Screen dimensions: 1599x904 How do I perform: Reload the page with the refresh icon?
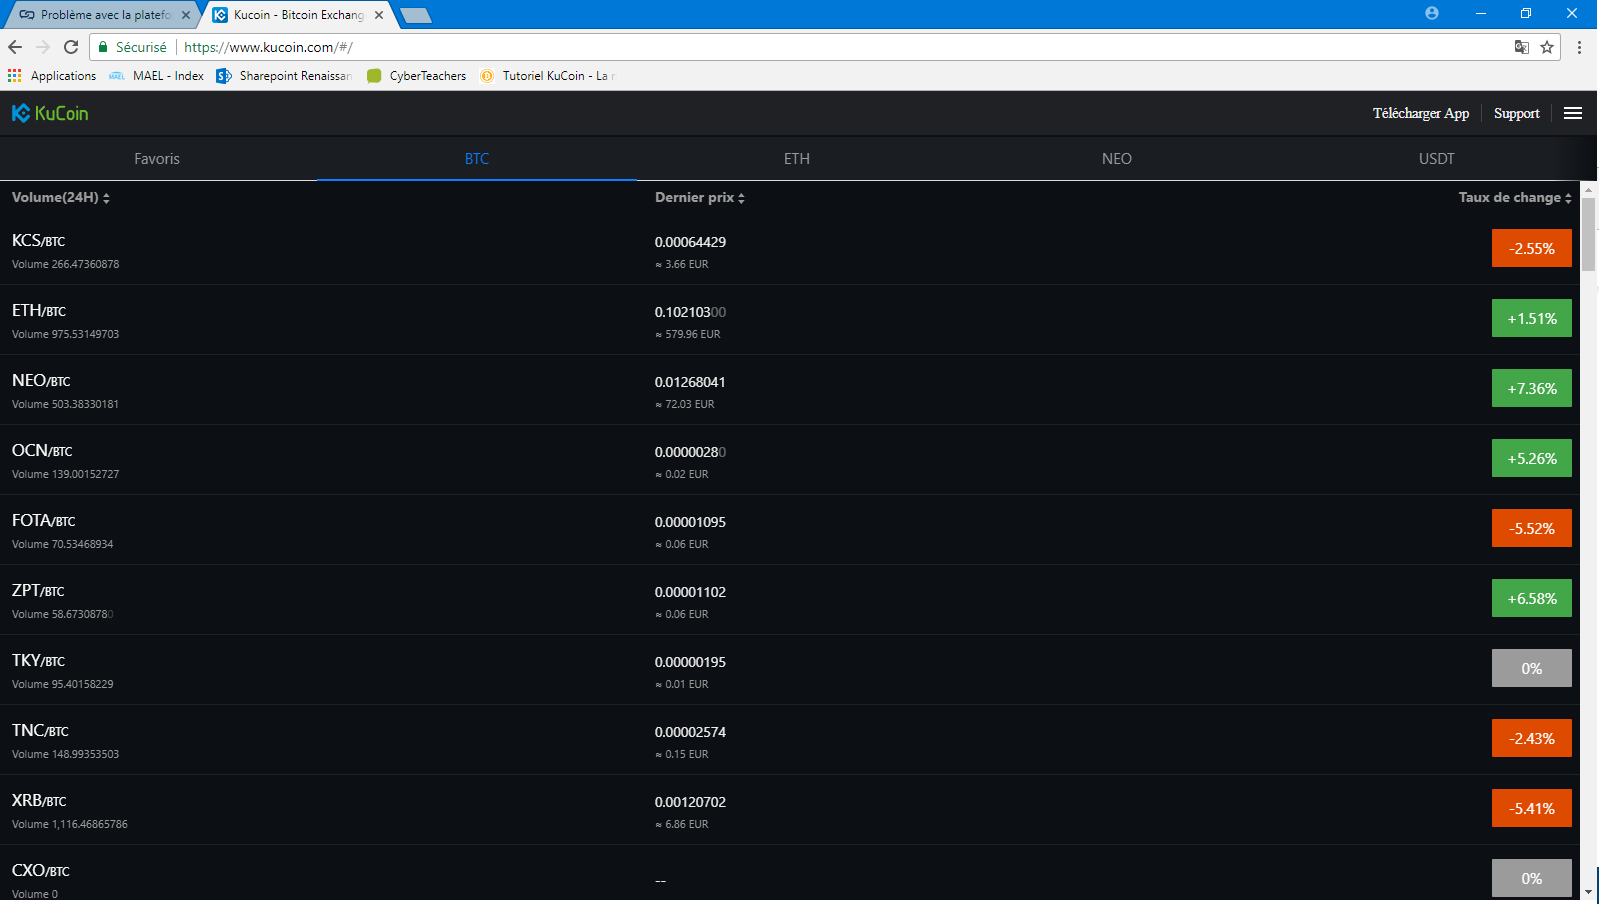71,47
